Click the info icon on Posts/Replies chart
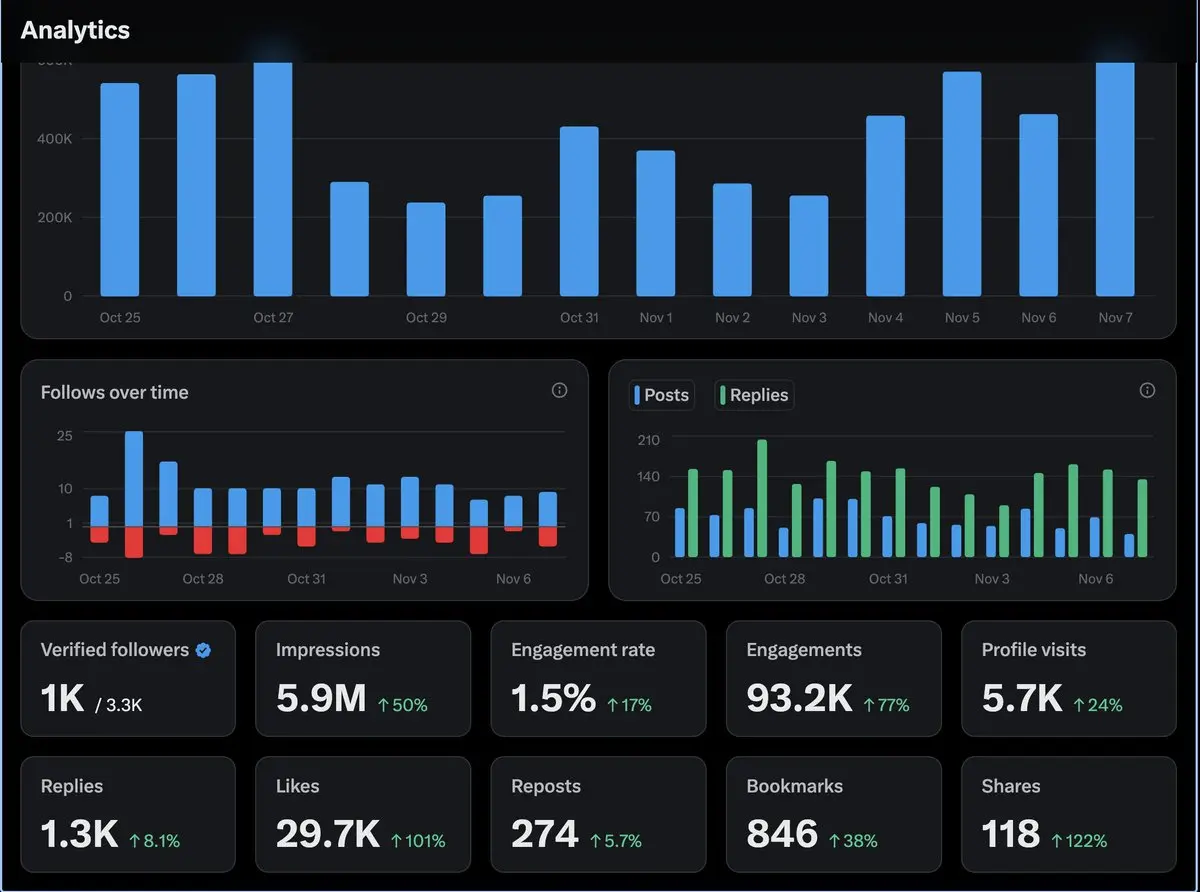Viewport: 1200px width, 892px height. [x=1147, y=391]
